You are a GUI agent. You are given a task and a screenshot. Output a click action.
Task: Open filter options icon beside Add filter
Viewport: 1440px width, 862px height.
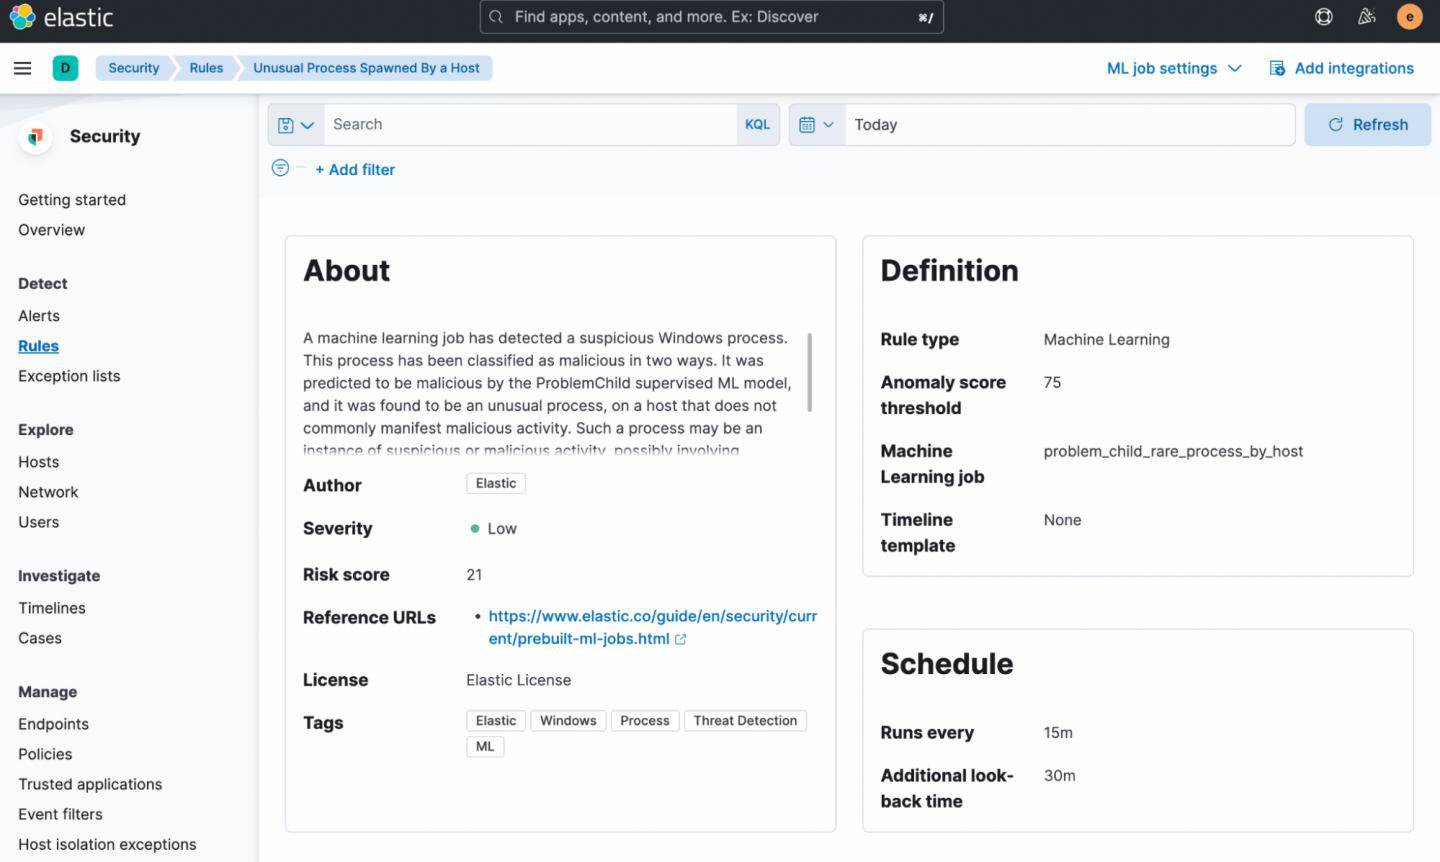coord(280,168)
